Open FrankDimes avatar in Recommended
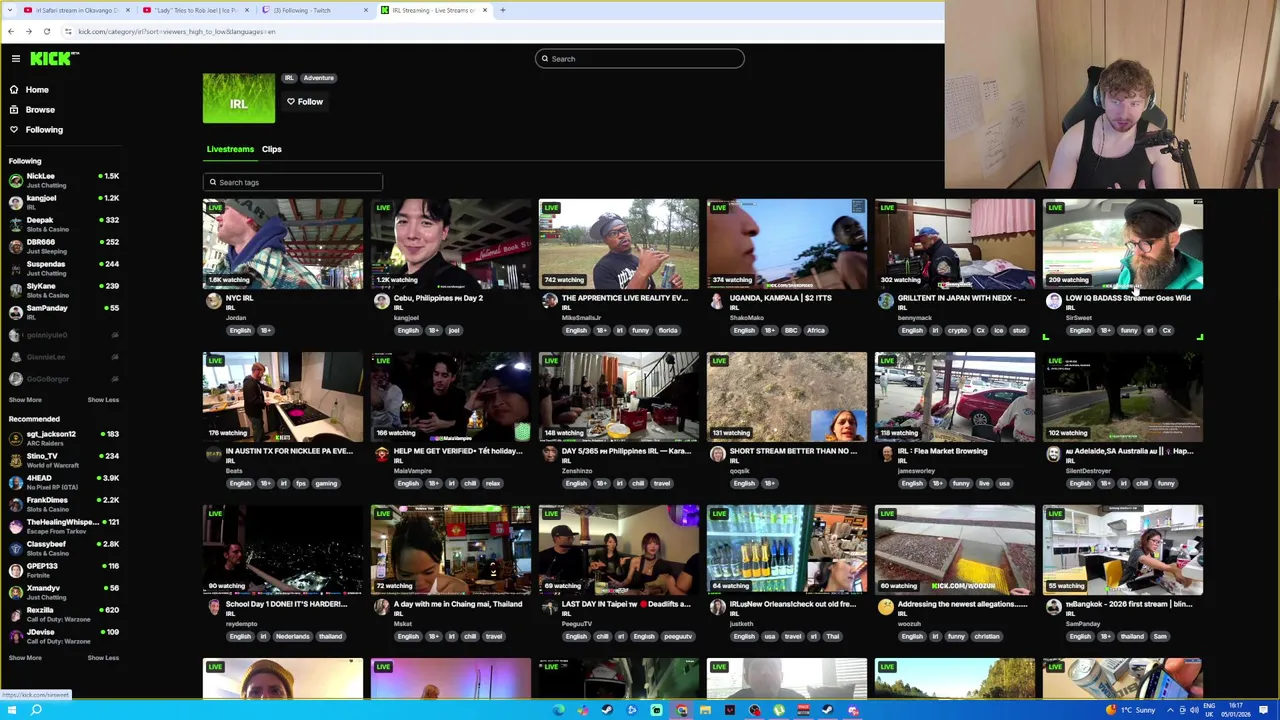Viewport: 1280px width, 720px height. click(x=16, y=504)
